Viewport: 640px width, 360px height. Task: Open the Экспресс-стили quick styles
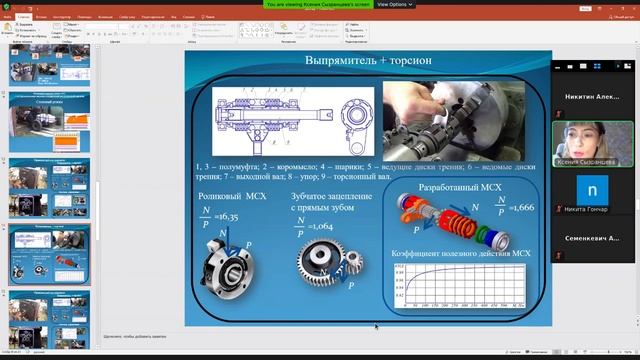(301, 30)
